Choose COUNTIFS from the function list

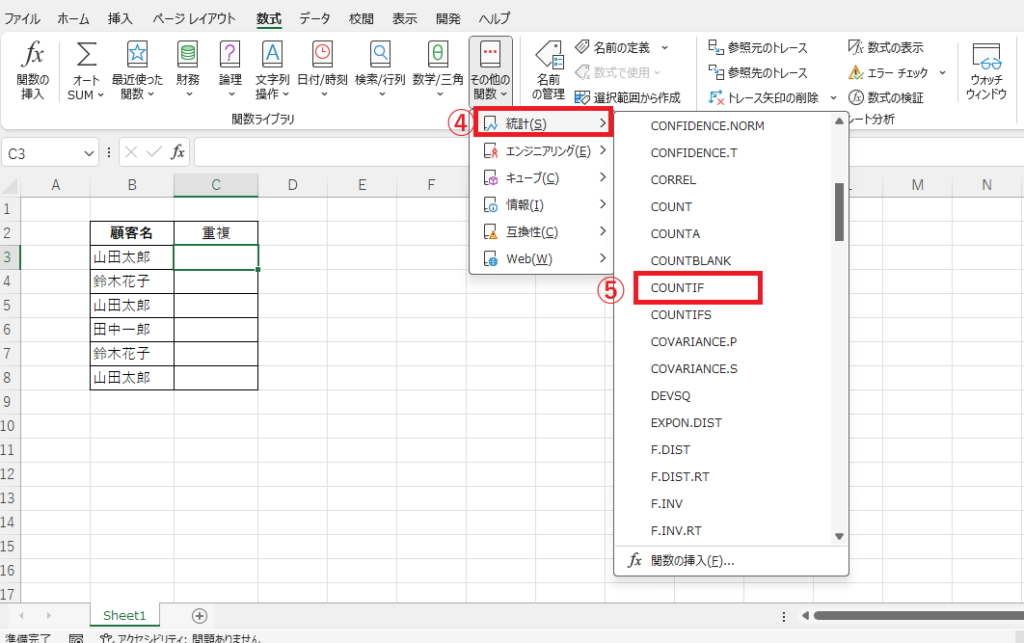(681, 315)
